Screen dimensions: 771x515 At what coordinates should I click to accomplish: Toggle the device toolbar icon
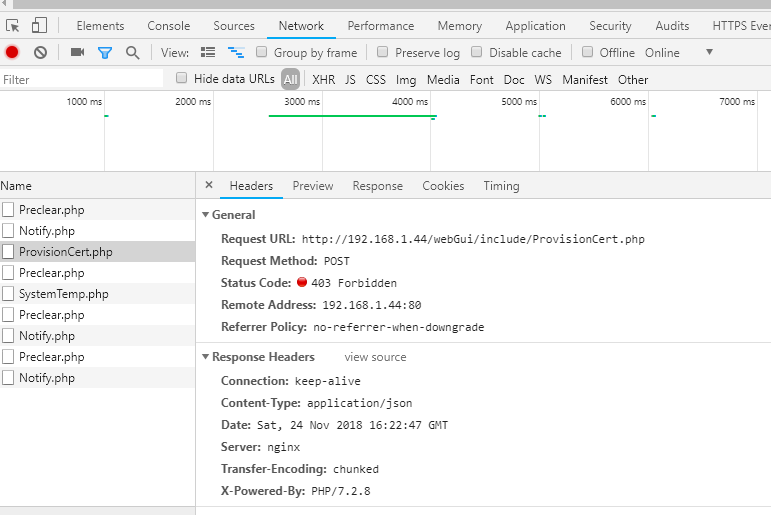pyautogui.click(x=39, y=26)
